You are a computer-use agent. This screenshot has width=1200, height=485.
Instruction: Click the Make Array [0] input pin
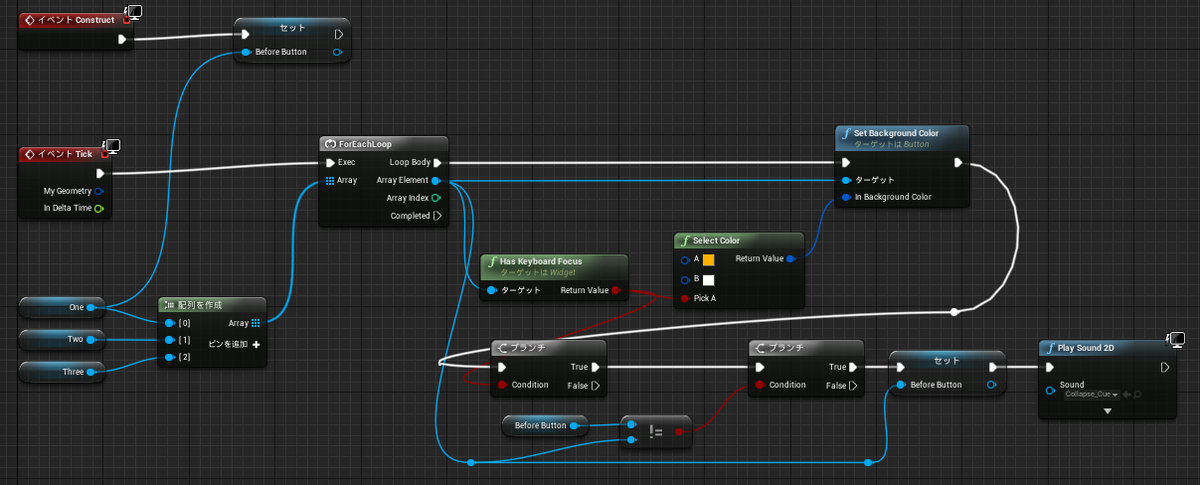[x=169, y=323]
